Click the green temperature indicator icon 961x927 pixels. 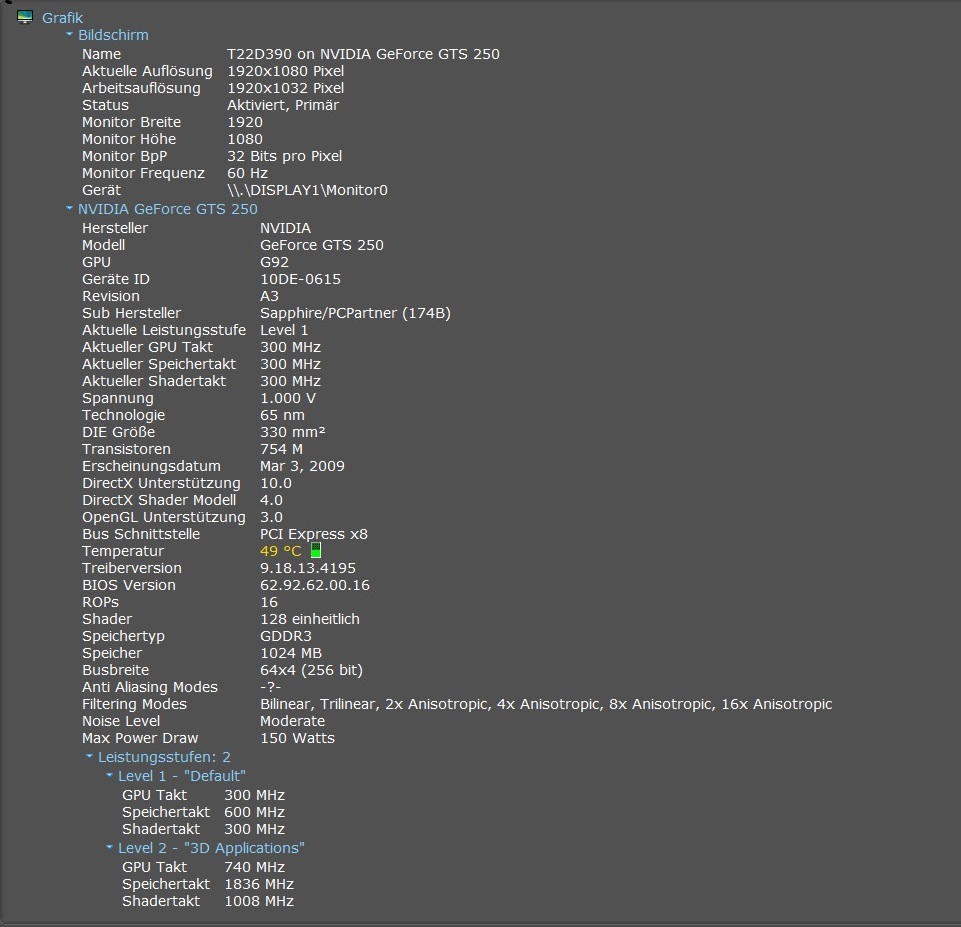pyautogui.click(x=316, y=550)
